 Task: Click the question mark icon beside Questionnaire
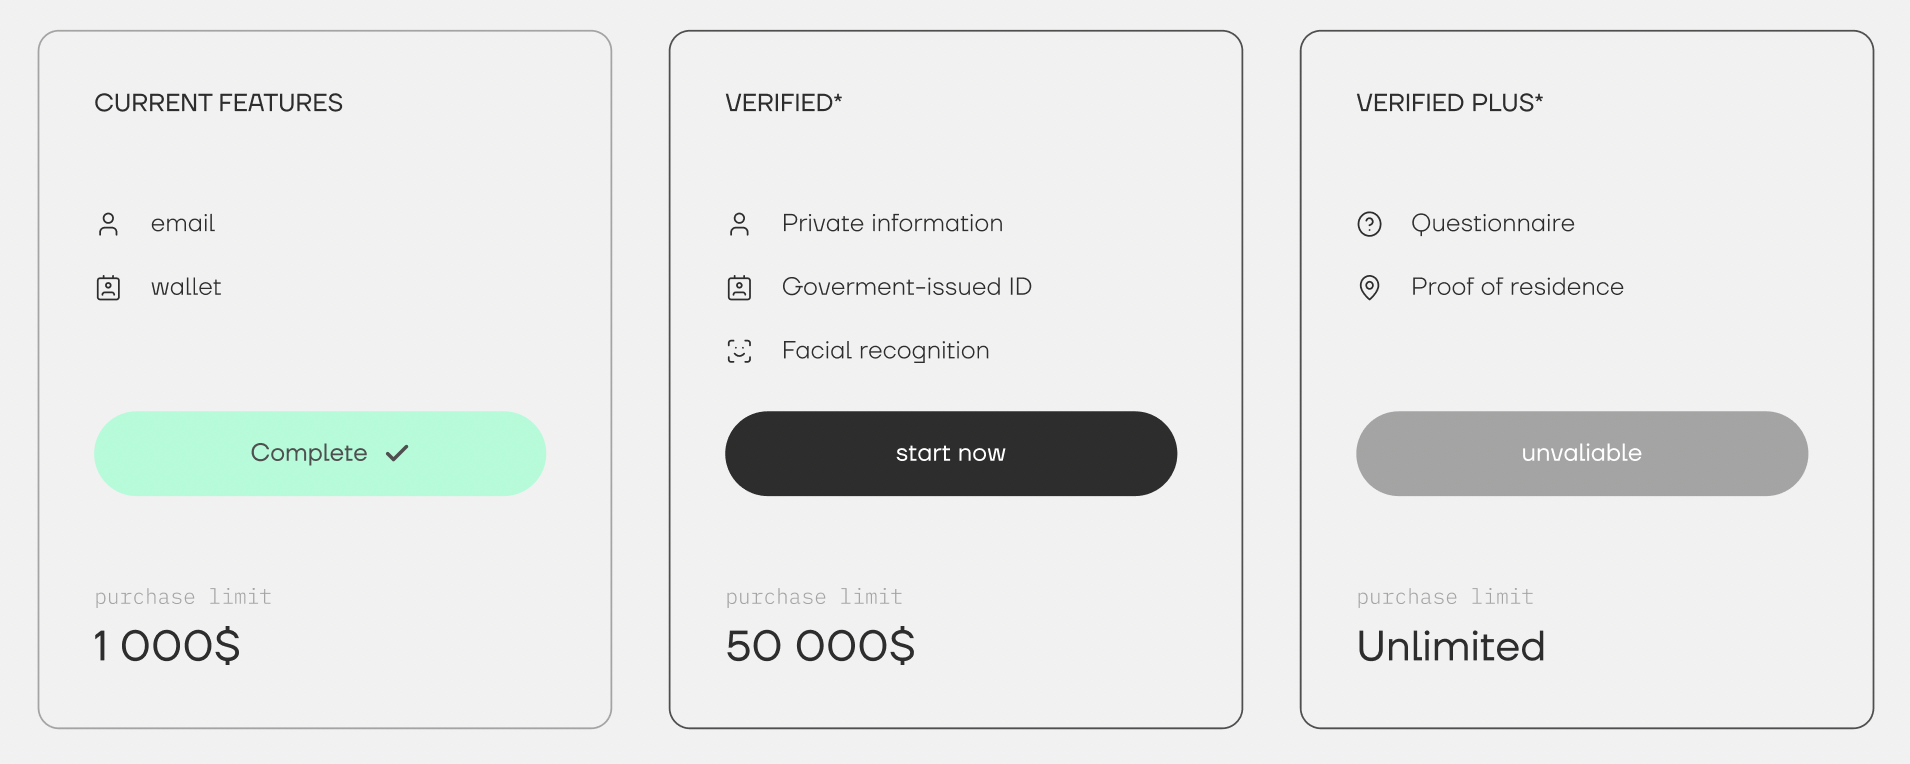pyautogui.click(x=1369, y=224)
